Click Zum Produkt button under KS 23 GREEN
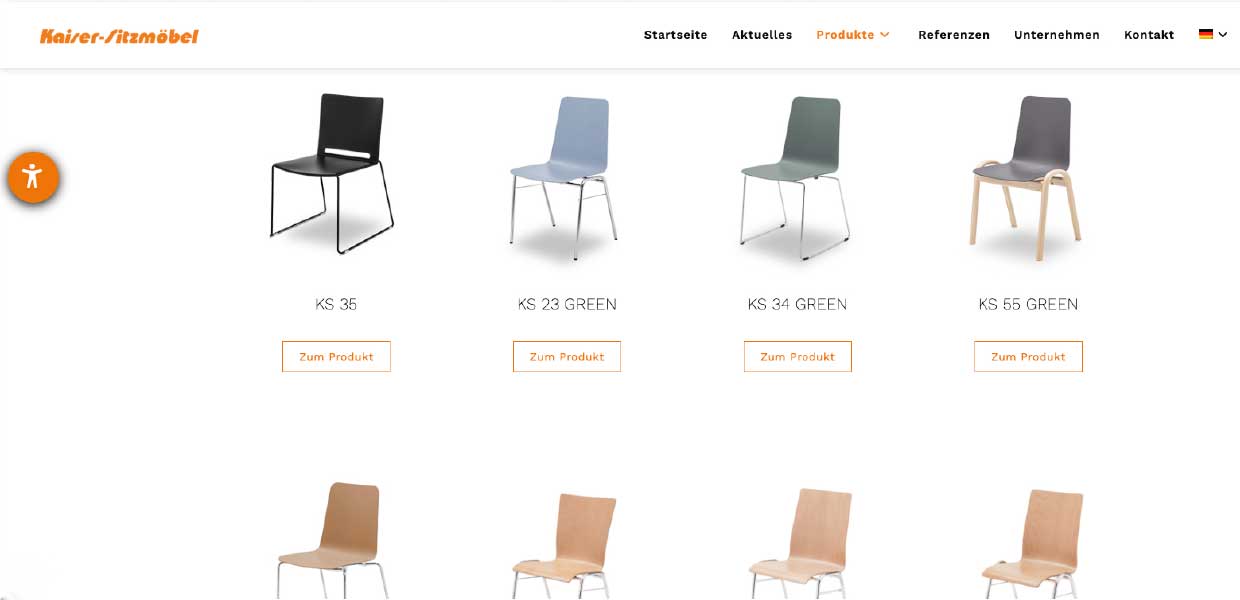 pos(567,357)
